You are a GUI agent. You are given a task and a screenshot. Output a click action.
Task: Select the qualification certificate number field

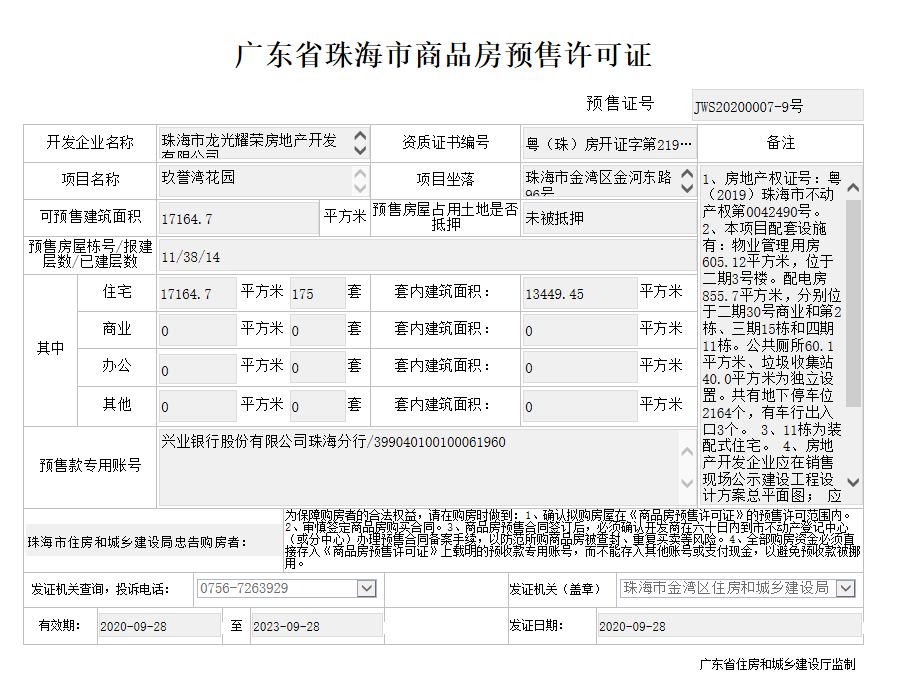point(608,143)
